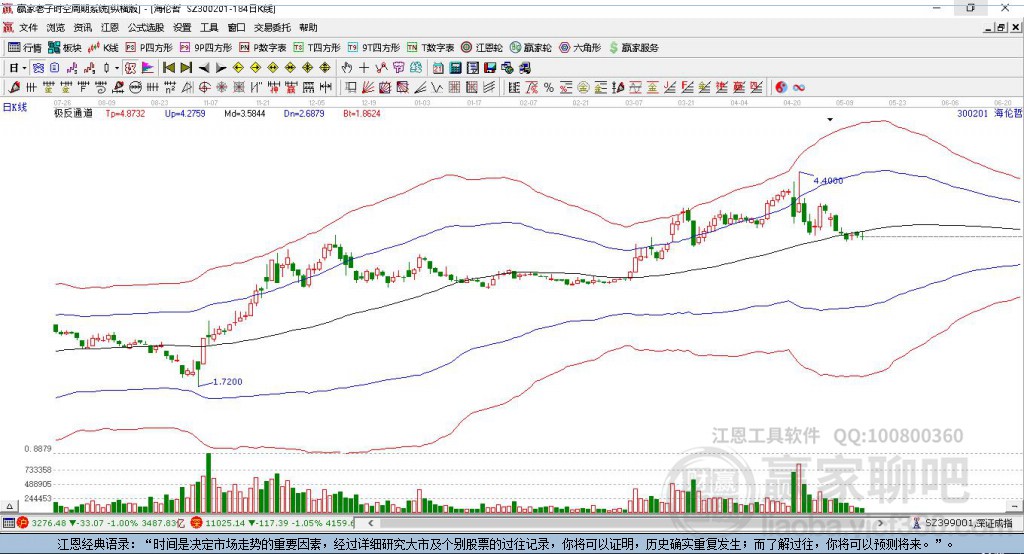Select the percent sign tool
The height and width of the screenshot is (554, 1024).
(x=549, y=88)
